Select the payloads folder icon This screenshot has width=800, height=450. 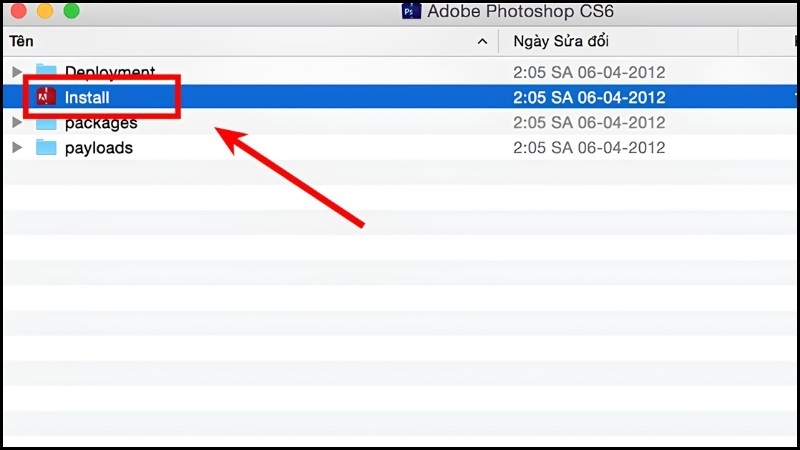pyautogui.click(x=46, y=147)
